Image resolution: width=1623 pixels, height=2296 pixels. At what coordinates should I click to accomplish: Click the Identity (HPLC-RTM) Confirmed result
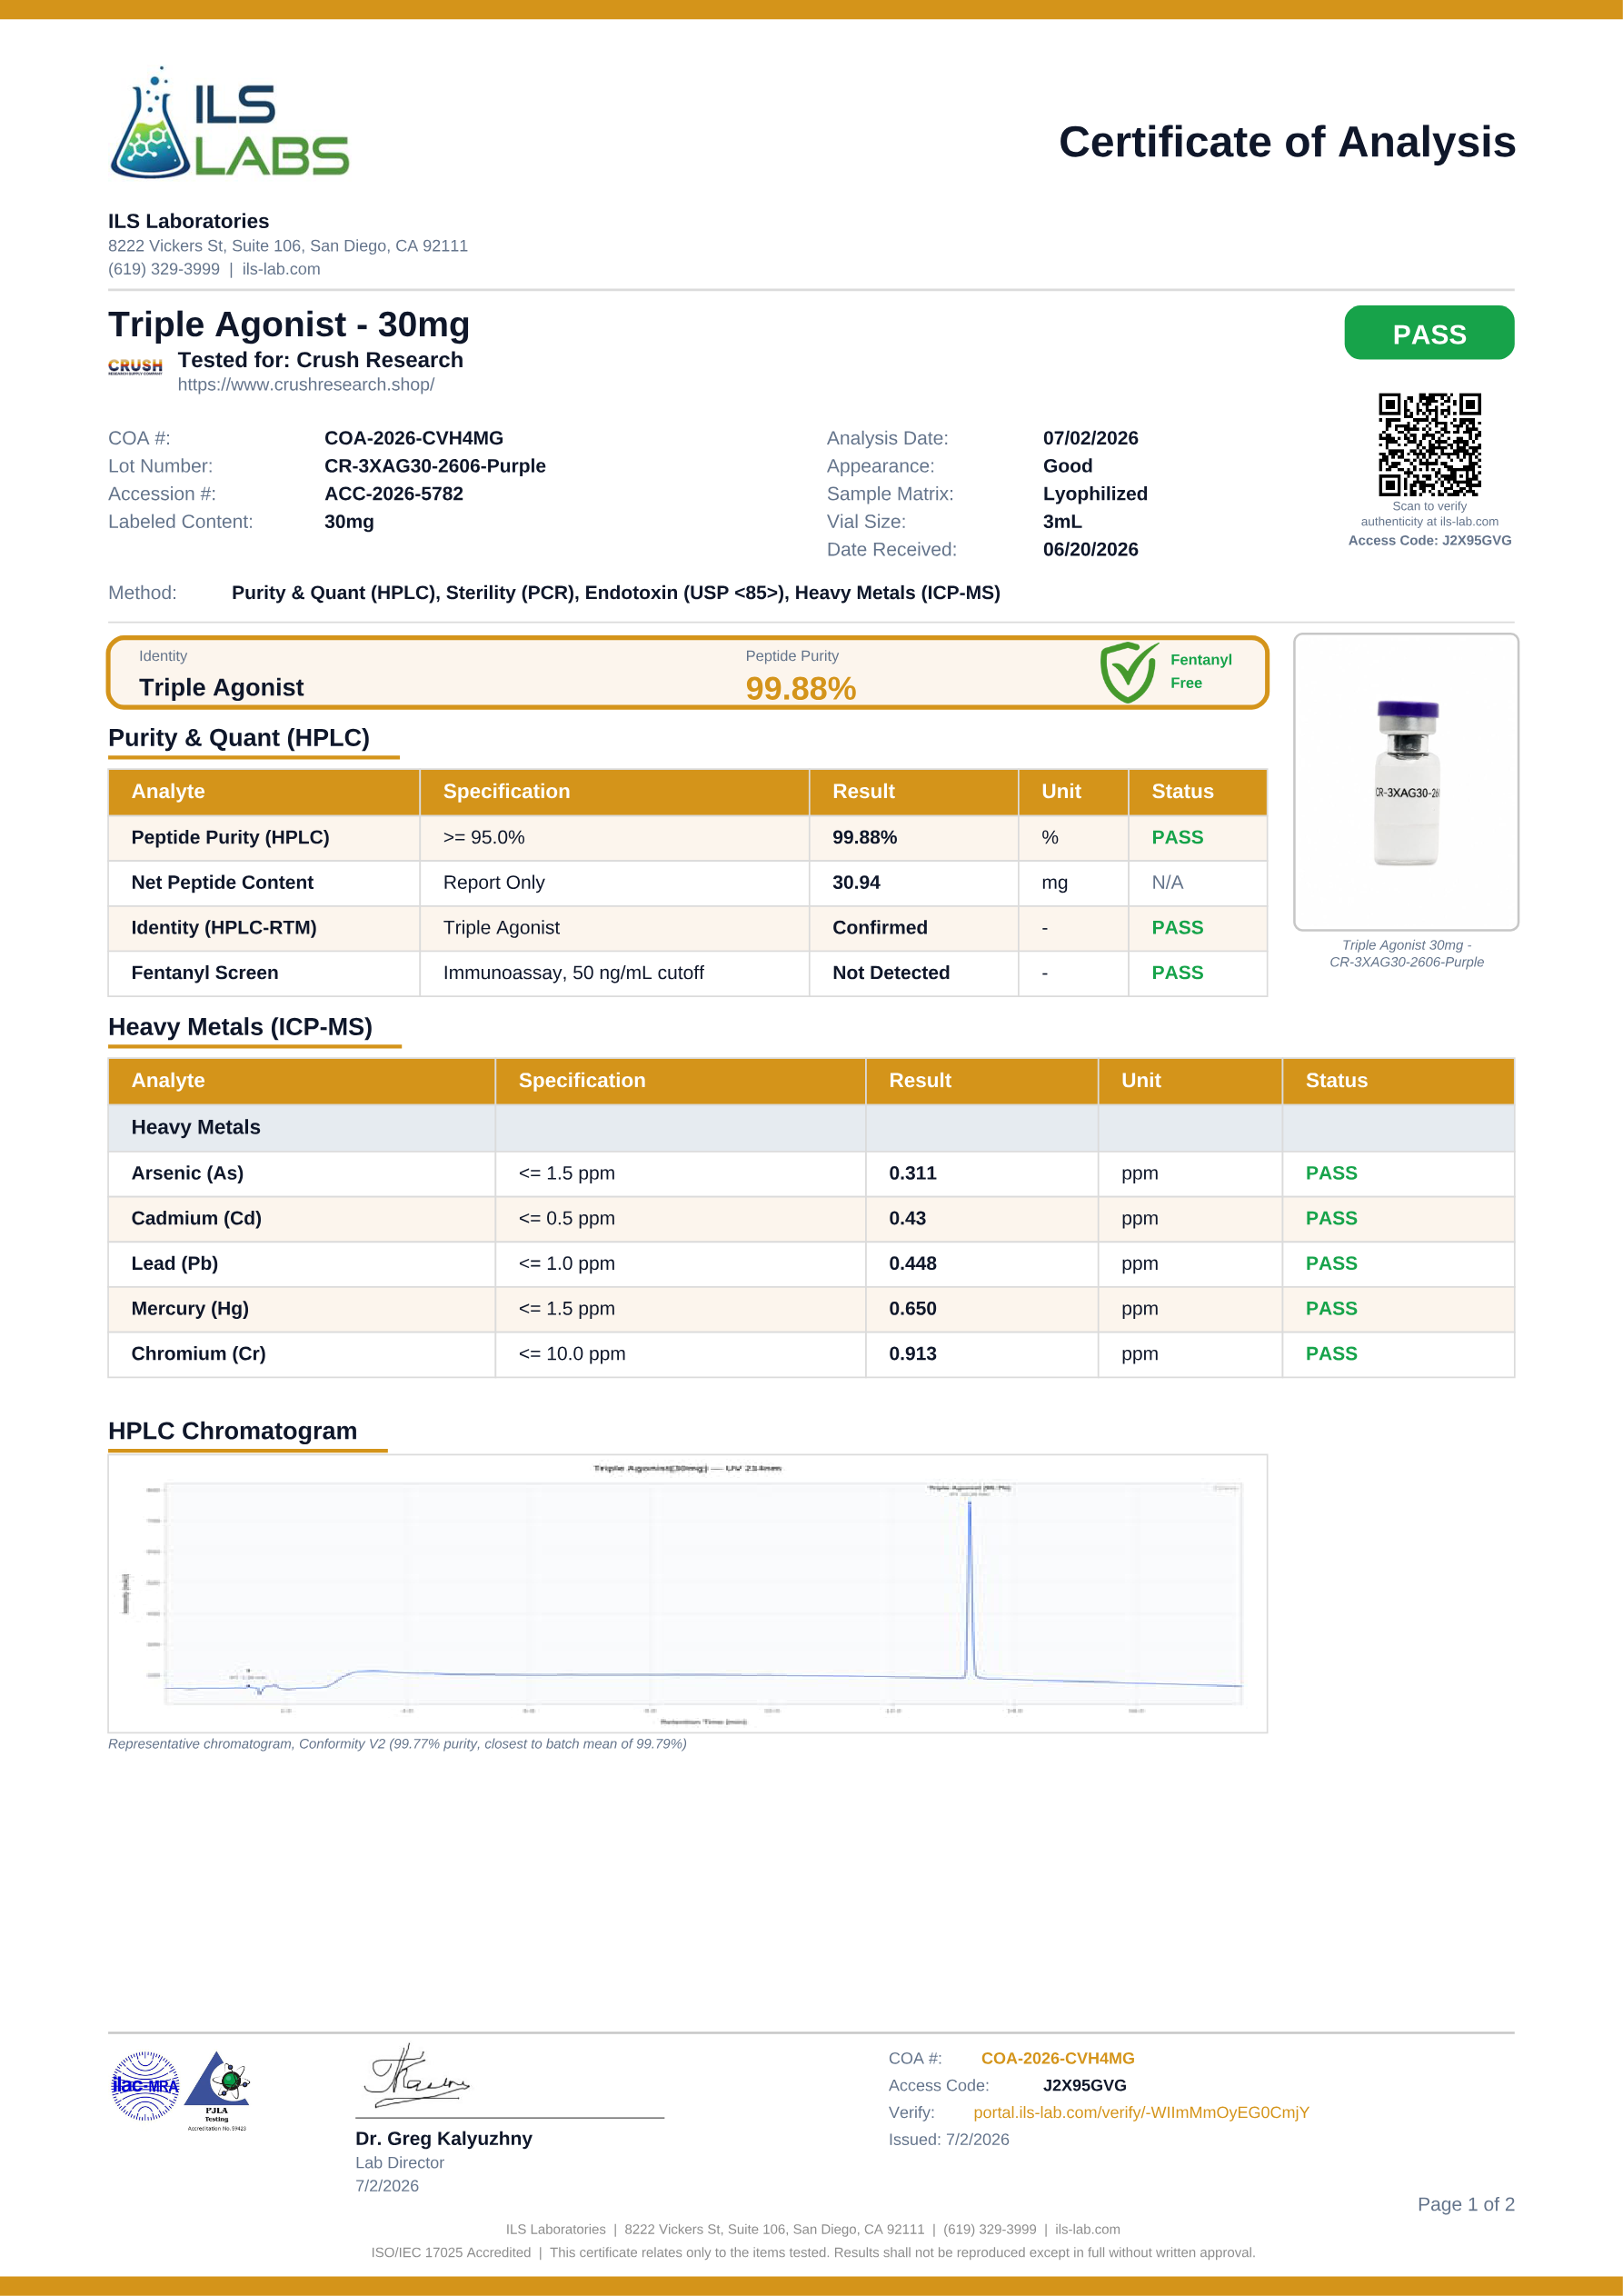pos(880,927)
